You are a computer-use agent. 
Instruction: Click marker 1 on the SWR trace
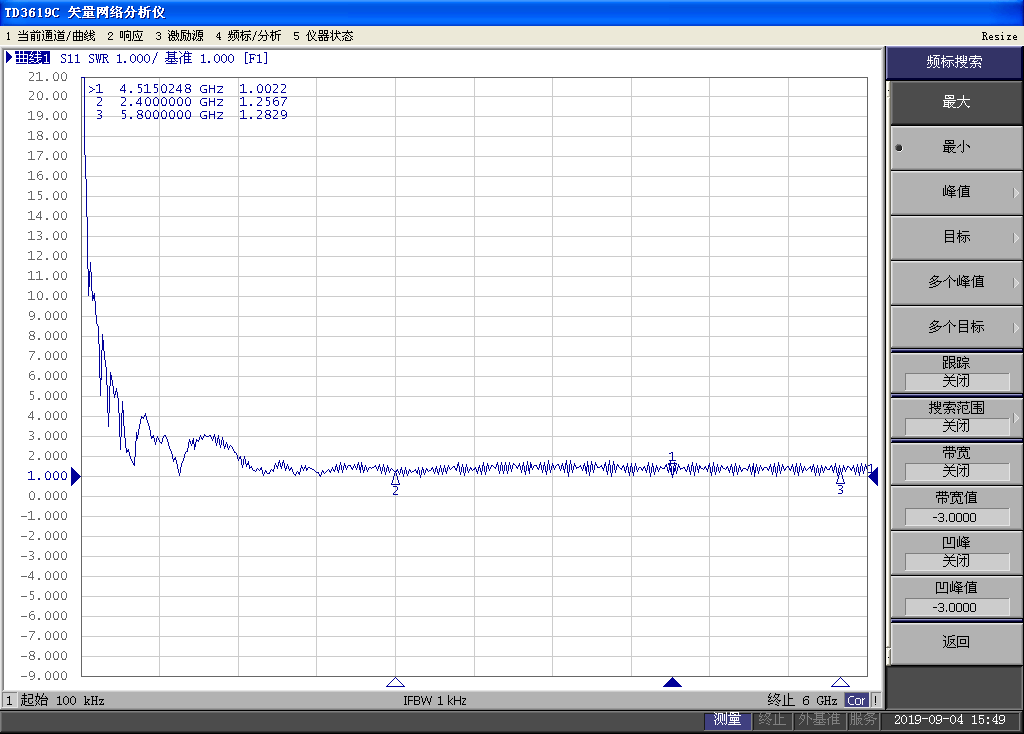672,465
